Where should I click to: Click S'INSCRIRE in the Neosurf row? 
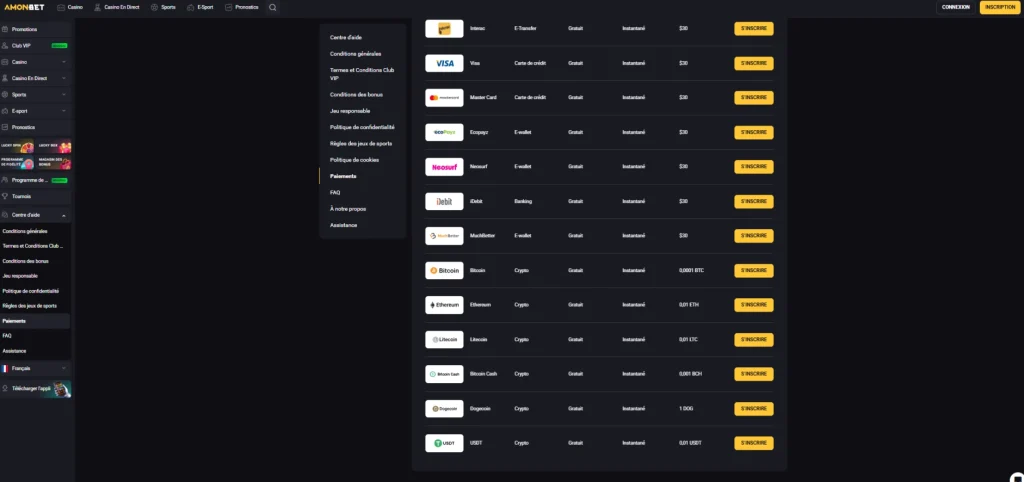754,167
